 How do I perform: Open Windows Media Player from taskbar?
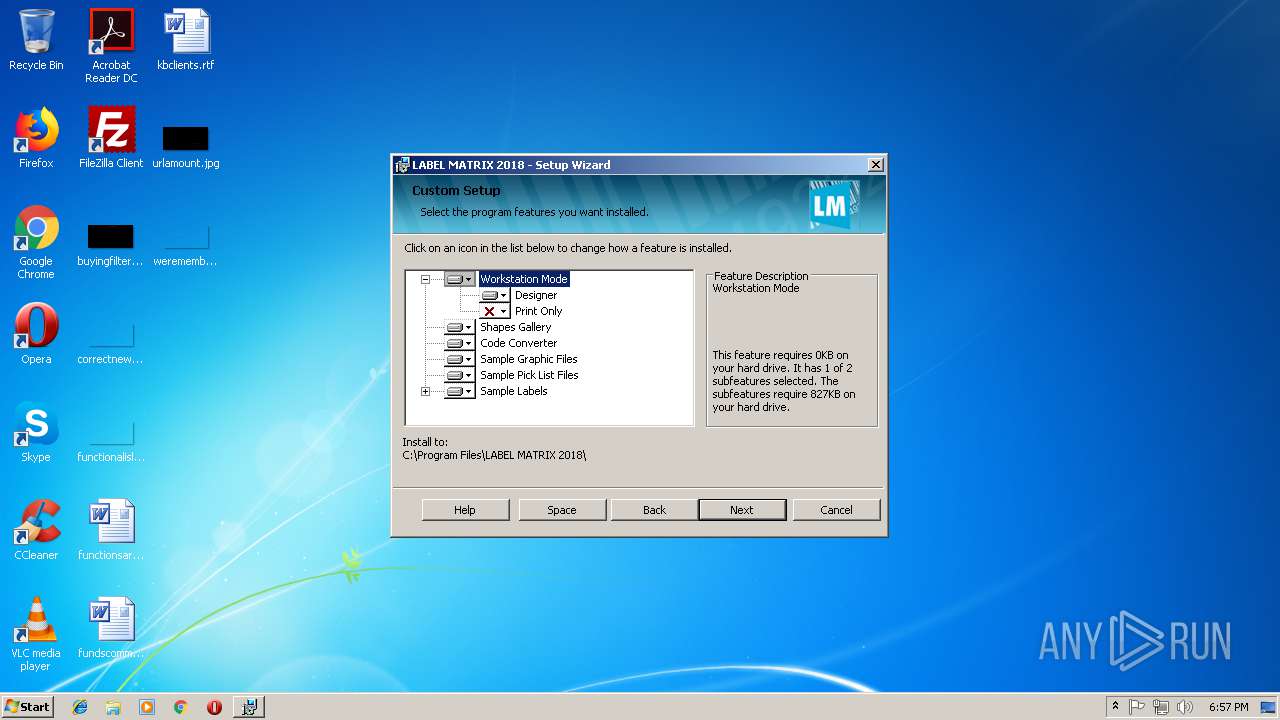coord(147,707)
